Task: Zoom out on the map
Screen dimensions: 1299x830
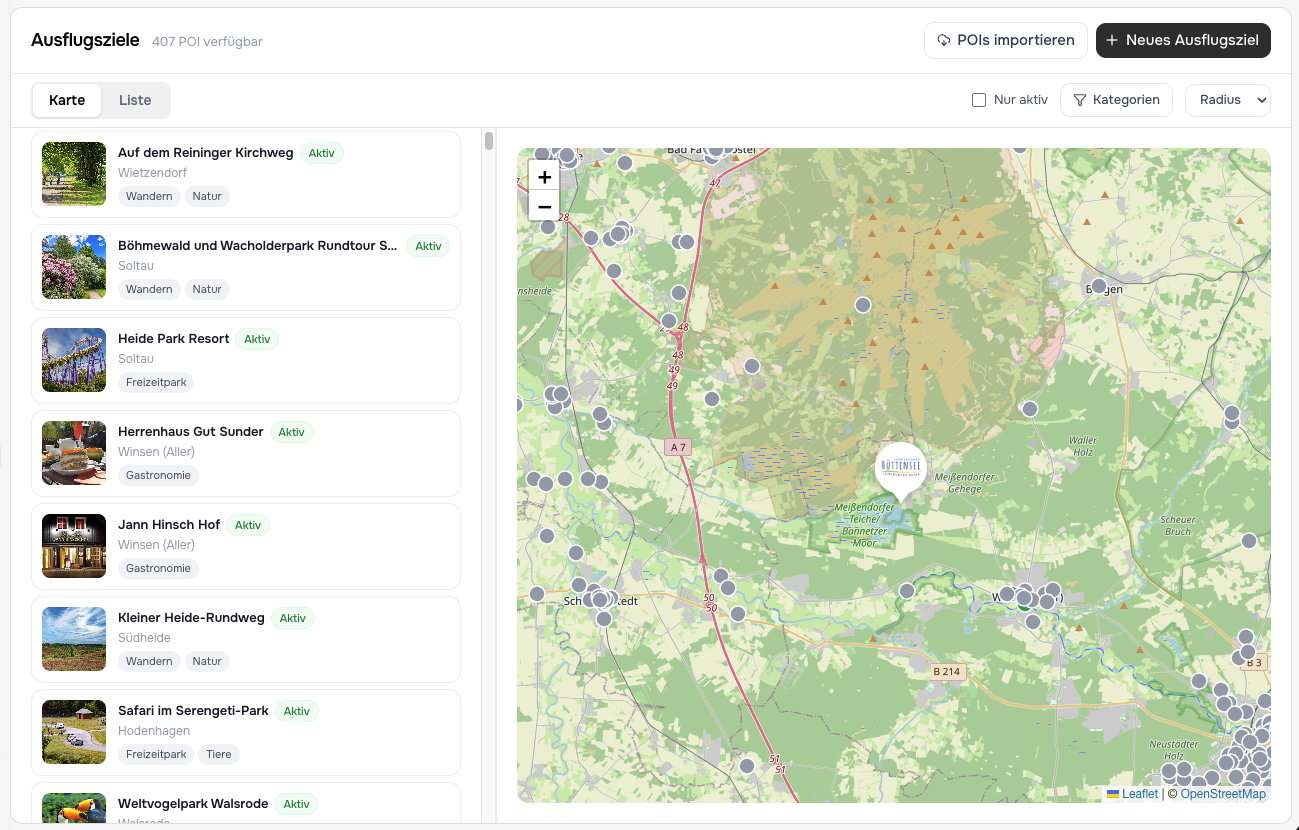Action: tap(544, 207)
